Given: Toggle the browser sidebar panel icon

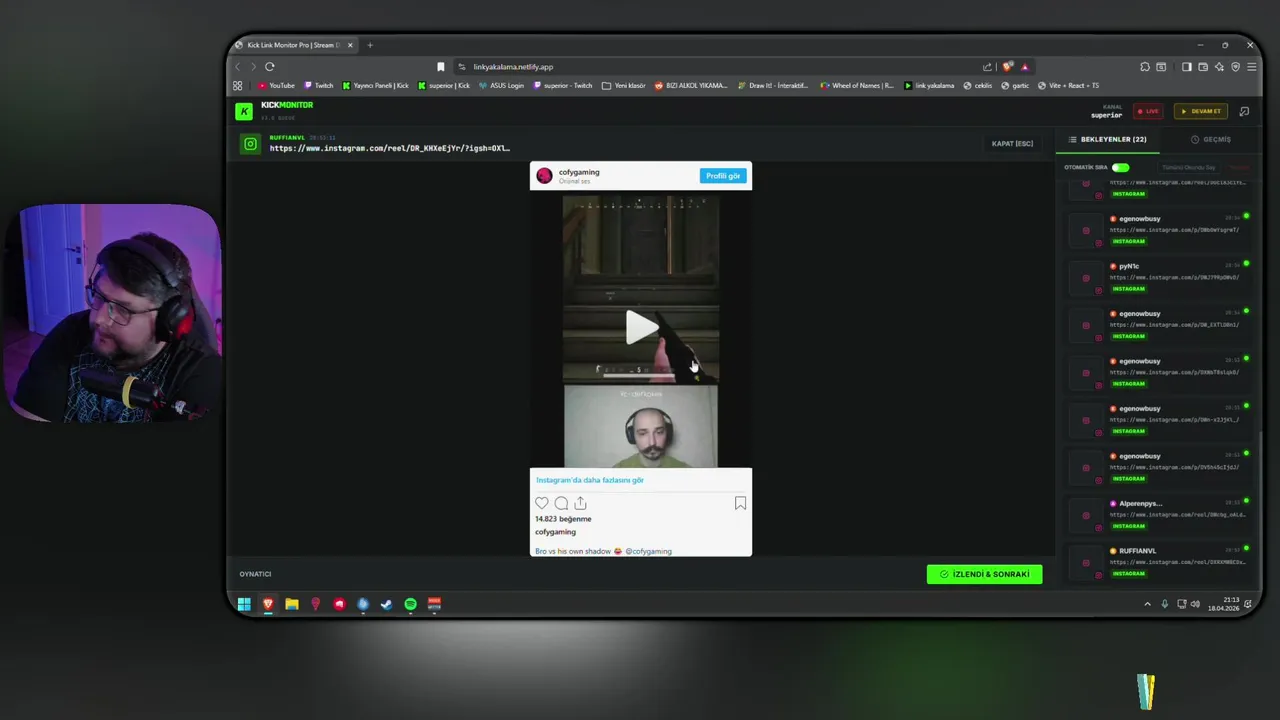Looking at the screenshot, I should 1186,67.
